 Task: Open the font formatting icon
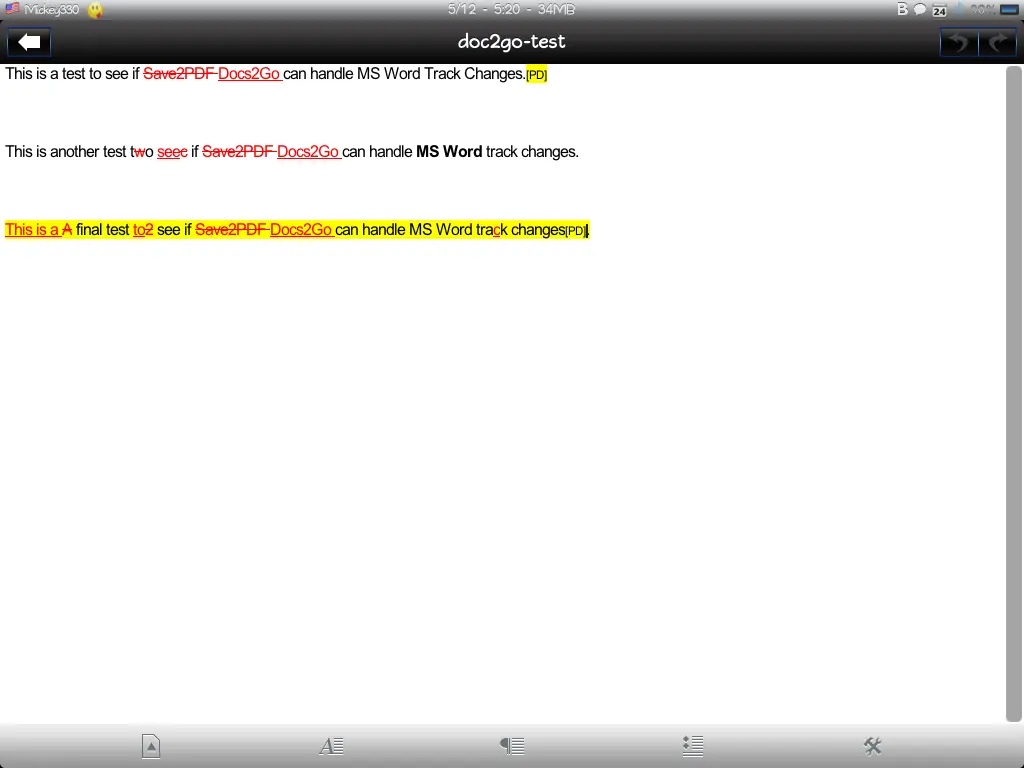tap(331, 746)
